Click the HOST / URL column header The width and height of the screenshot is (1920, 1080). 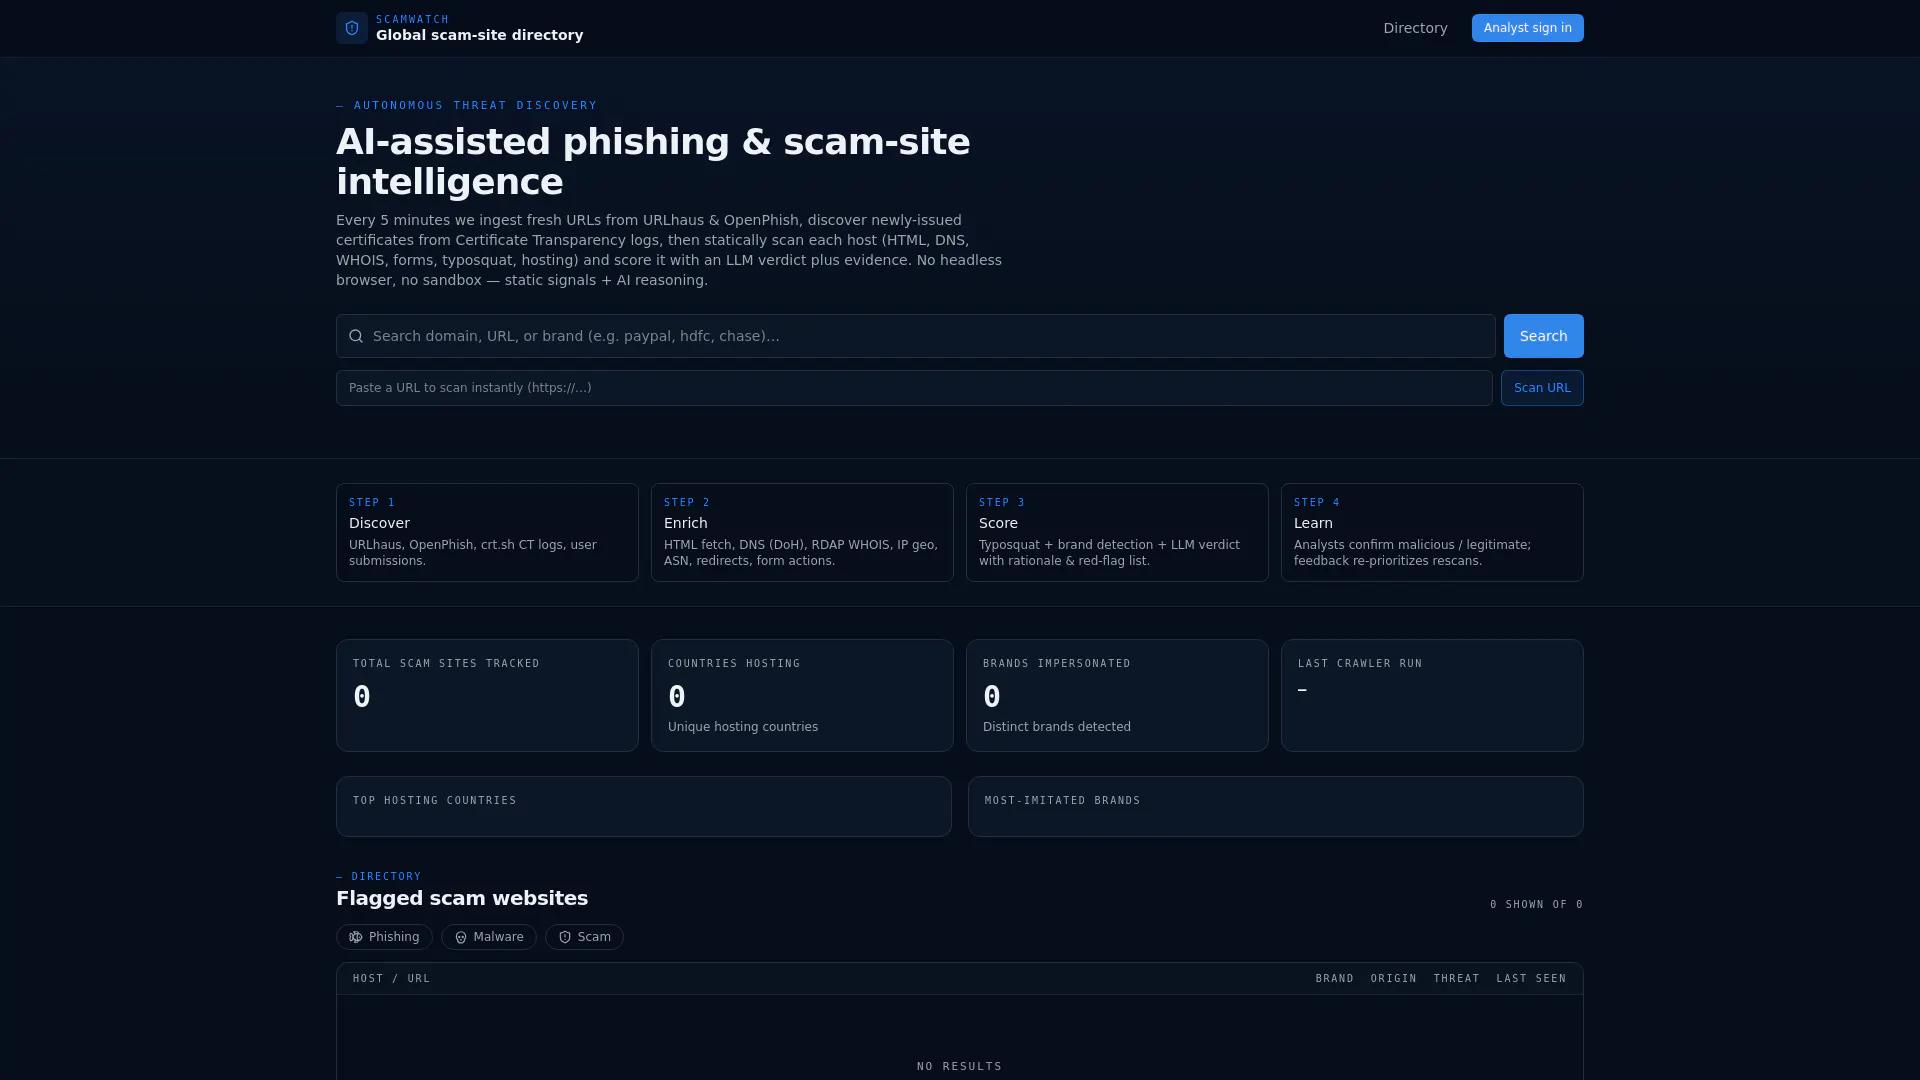point(391,979)
